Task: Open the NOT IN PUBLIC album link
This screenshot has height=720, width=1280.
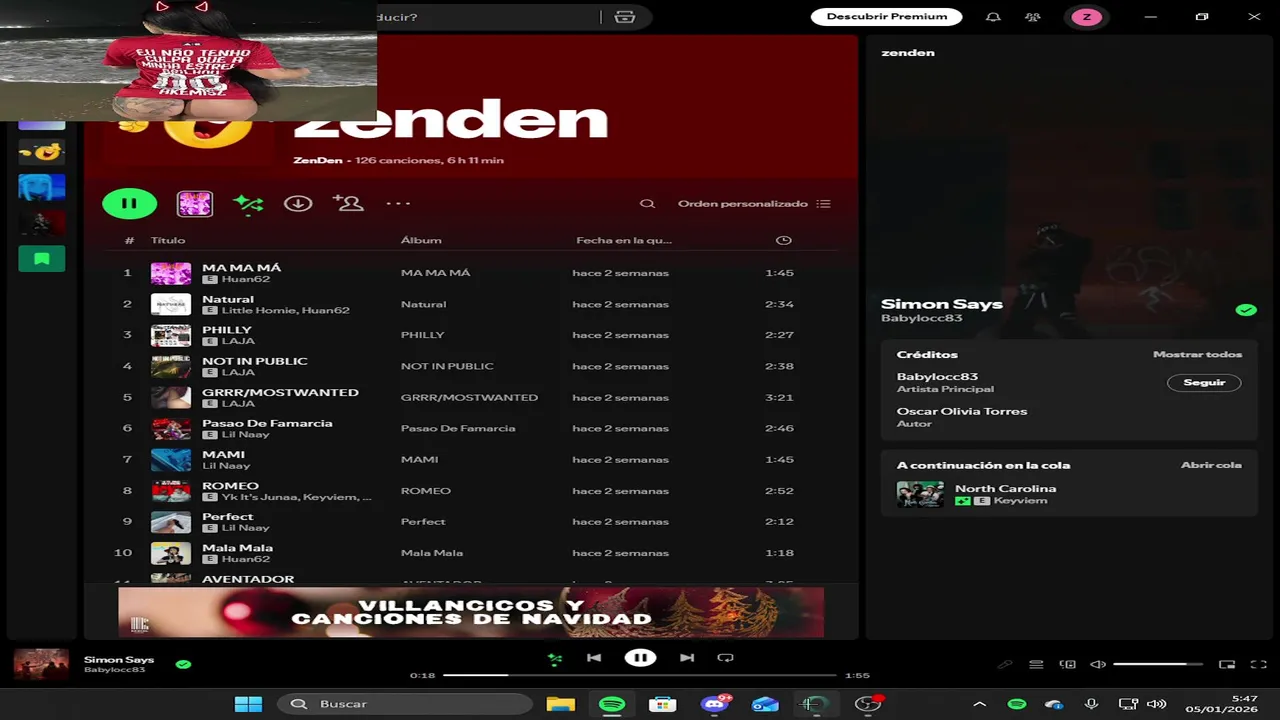Action: [447, 366]
